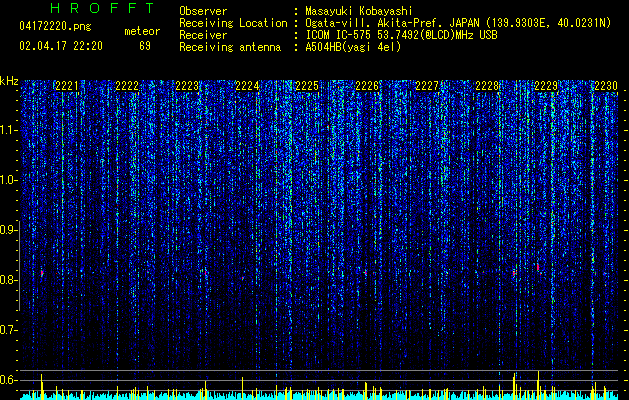
Task: Click the 2226 time marker
Action: tap(367, 86)
